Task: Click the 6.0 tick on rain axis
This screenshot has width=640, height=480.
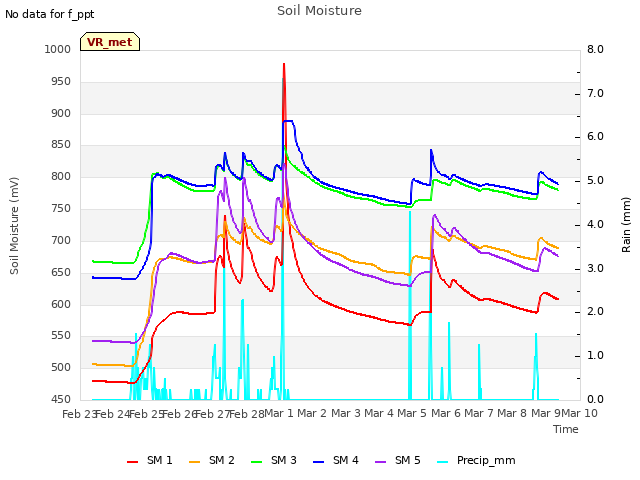Action: point(595,136)
